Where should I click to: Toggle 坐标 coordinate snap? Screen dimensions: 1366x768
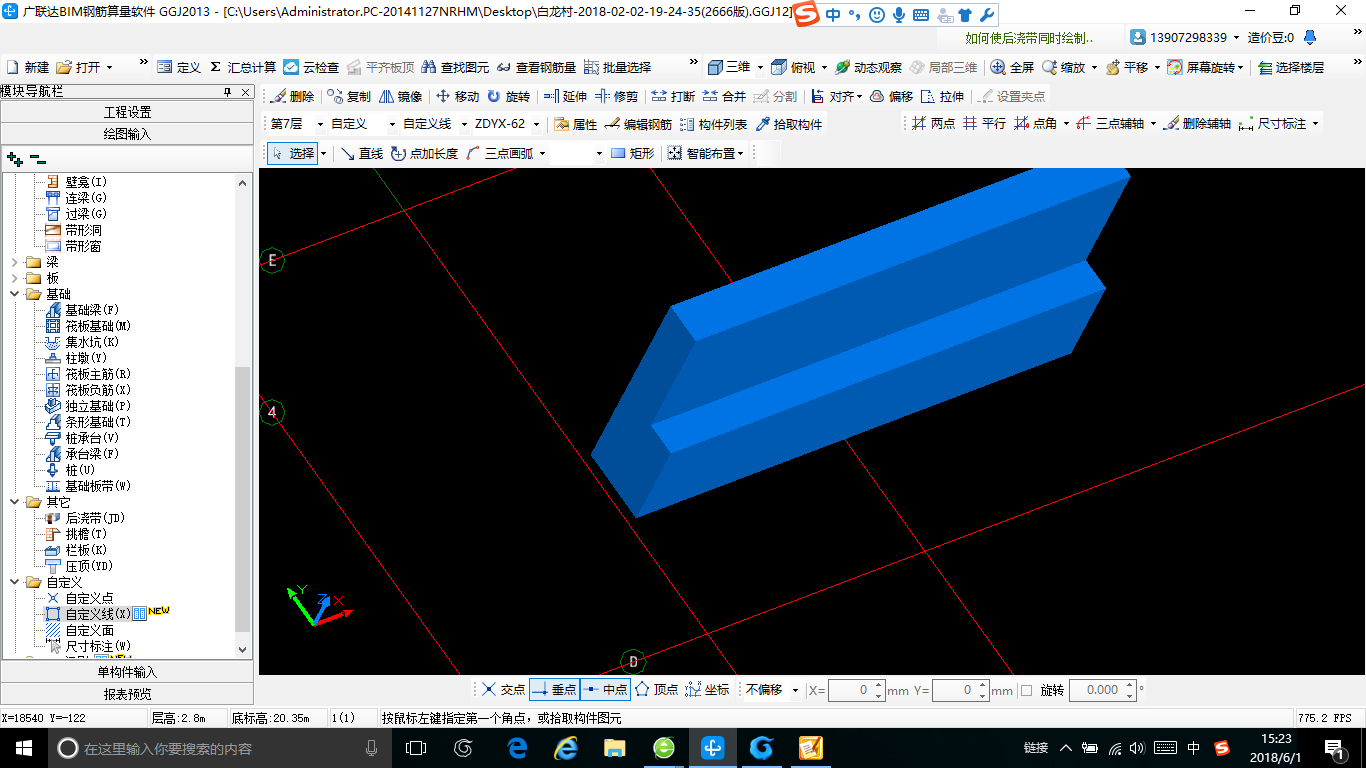pyautogui.click(x=707, y=690)
